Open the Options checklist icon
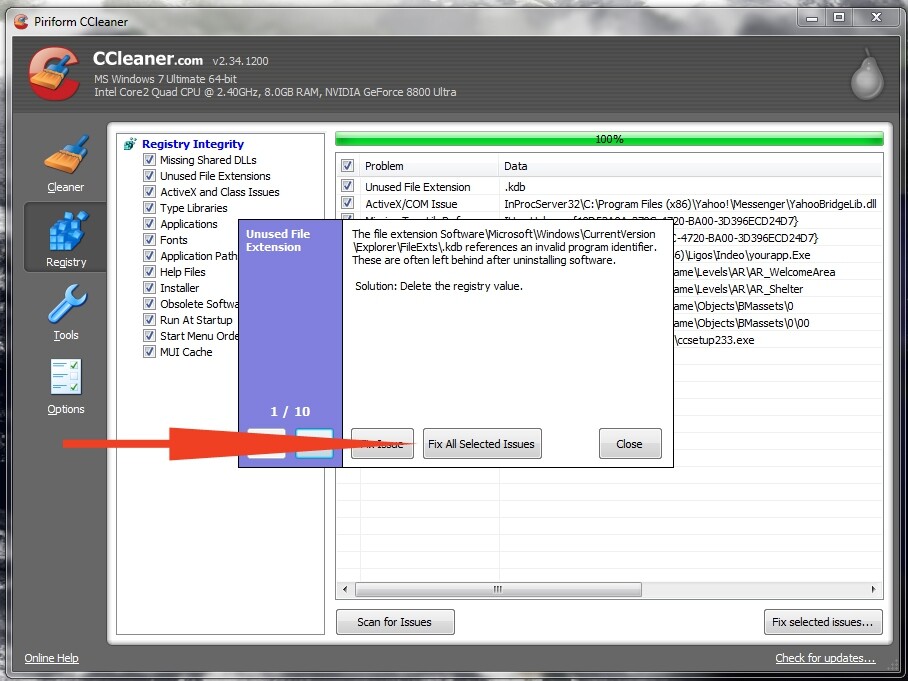908x681 pixels. point(65,377)
